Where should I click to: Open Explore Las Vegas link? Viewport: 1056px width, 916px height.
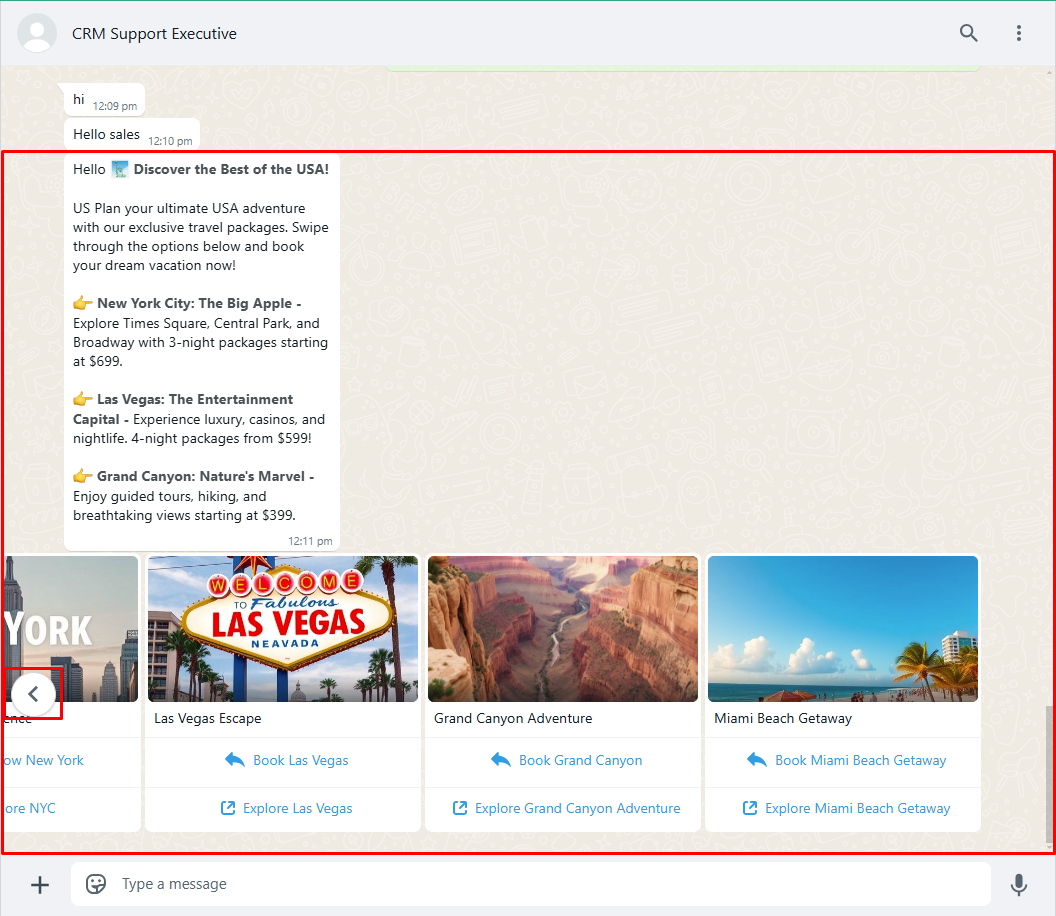point(287,808)
